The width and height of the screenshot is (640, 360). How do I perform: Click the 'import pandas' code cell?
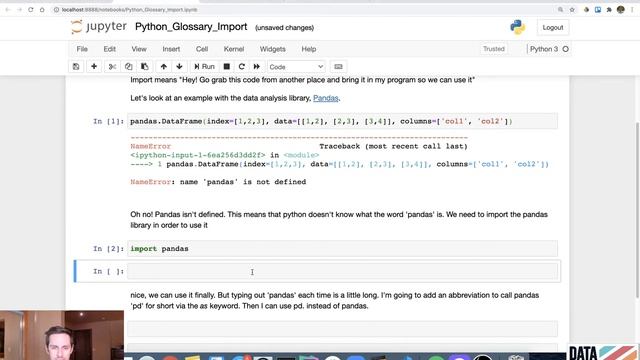click(x=342, y=249)
